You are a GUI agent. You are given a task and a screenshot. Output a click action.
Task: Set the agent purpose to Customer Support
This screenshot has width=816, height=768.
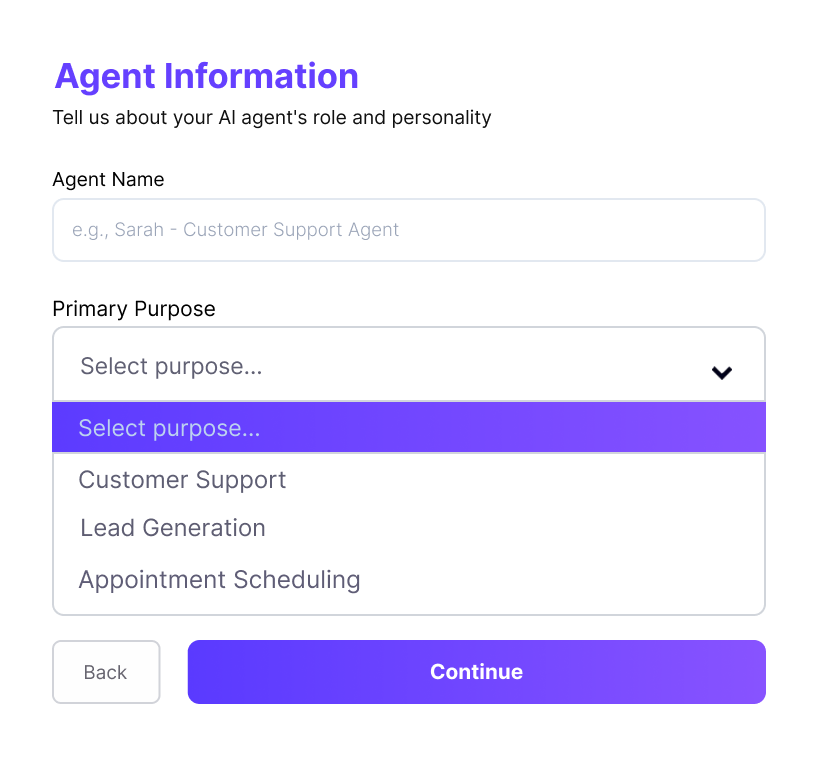[183, 480]
